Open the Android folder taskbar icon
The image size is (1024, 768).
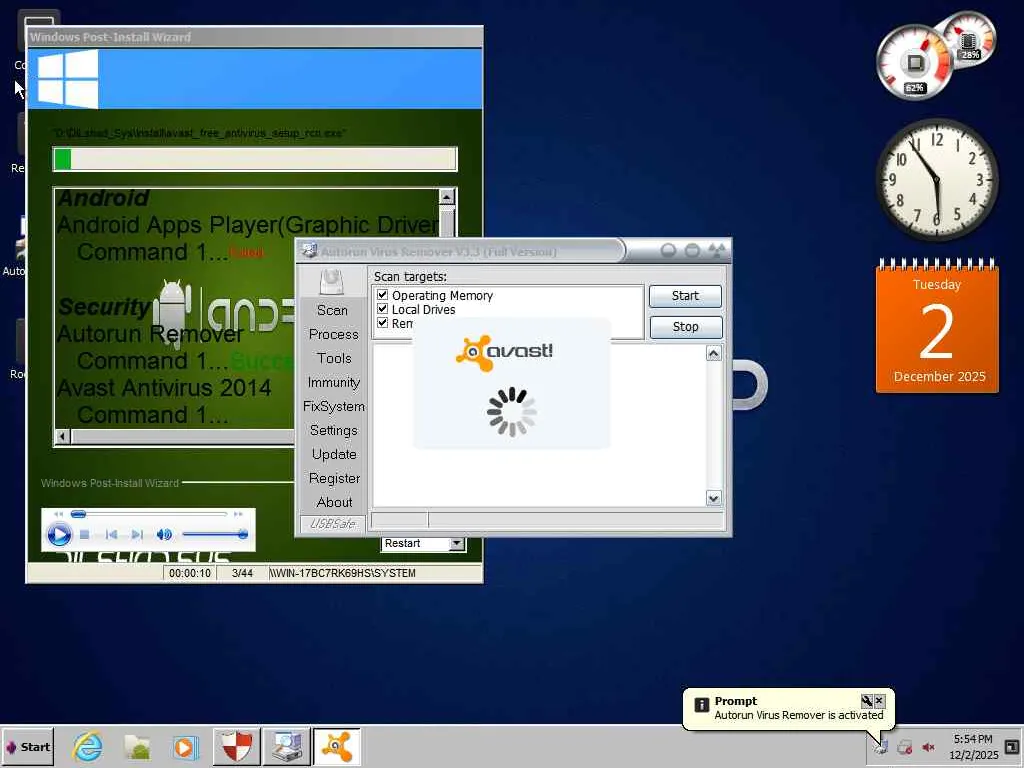tap(138, 746)
